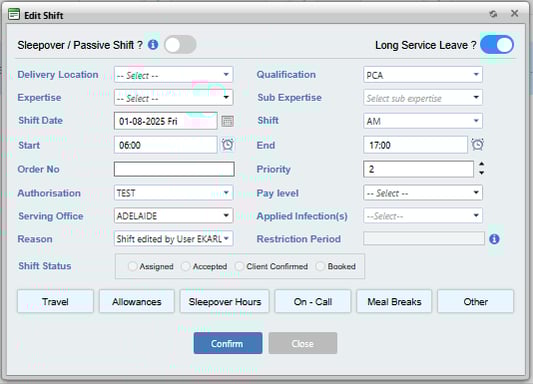Viewport: 533px width, 384px height.
Task: Open the Shift Date calendar picker icon
Action: [227, 121]
